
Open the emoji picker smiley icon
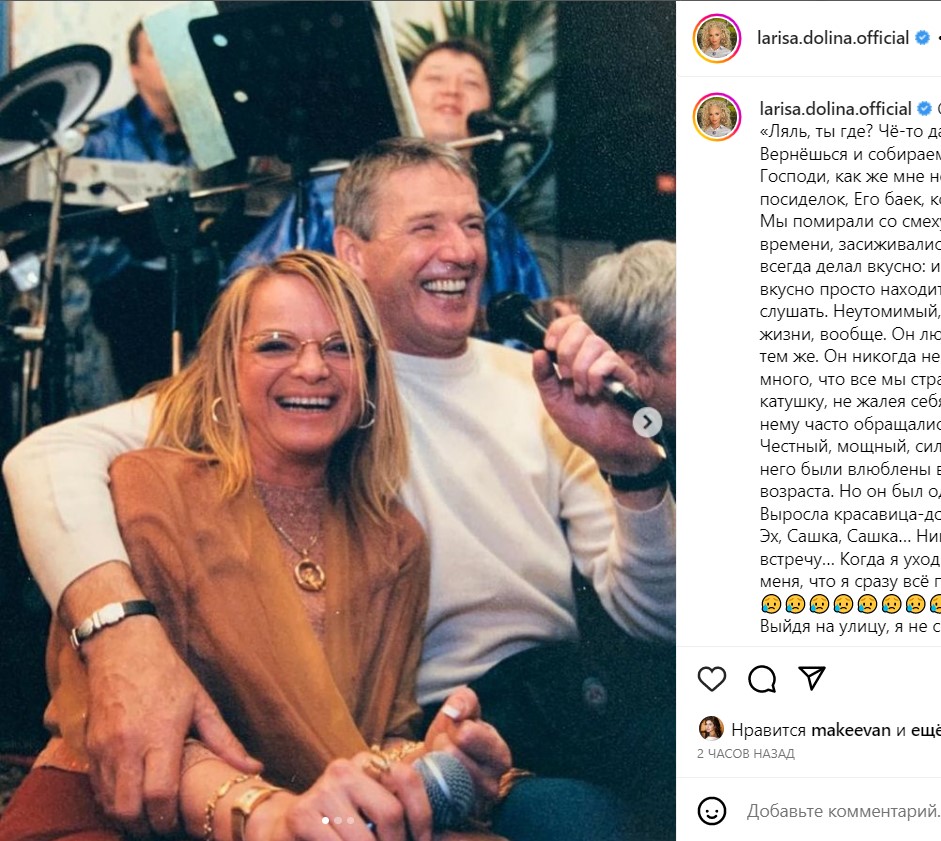[712, 811]
